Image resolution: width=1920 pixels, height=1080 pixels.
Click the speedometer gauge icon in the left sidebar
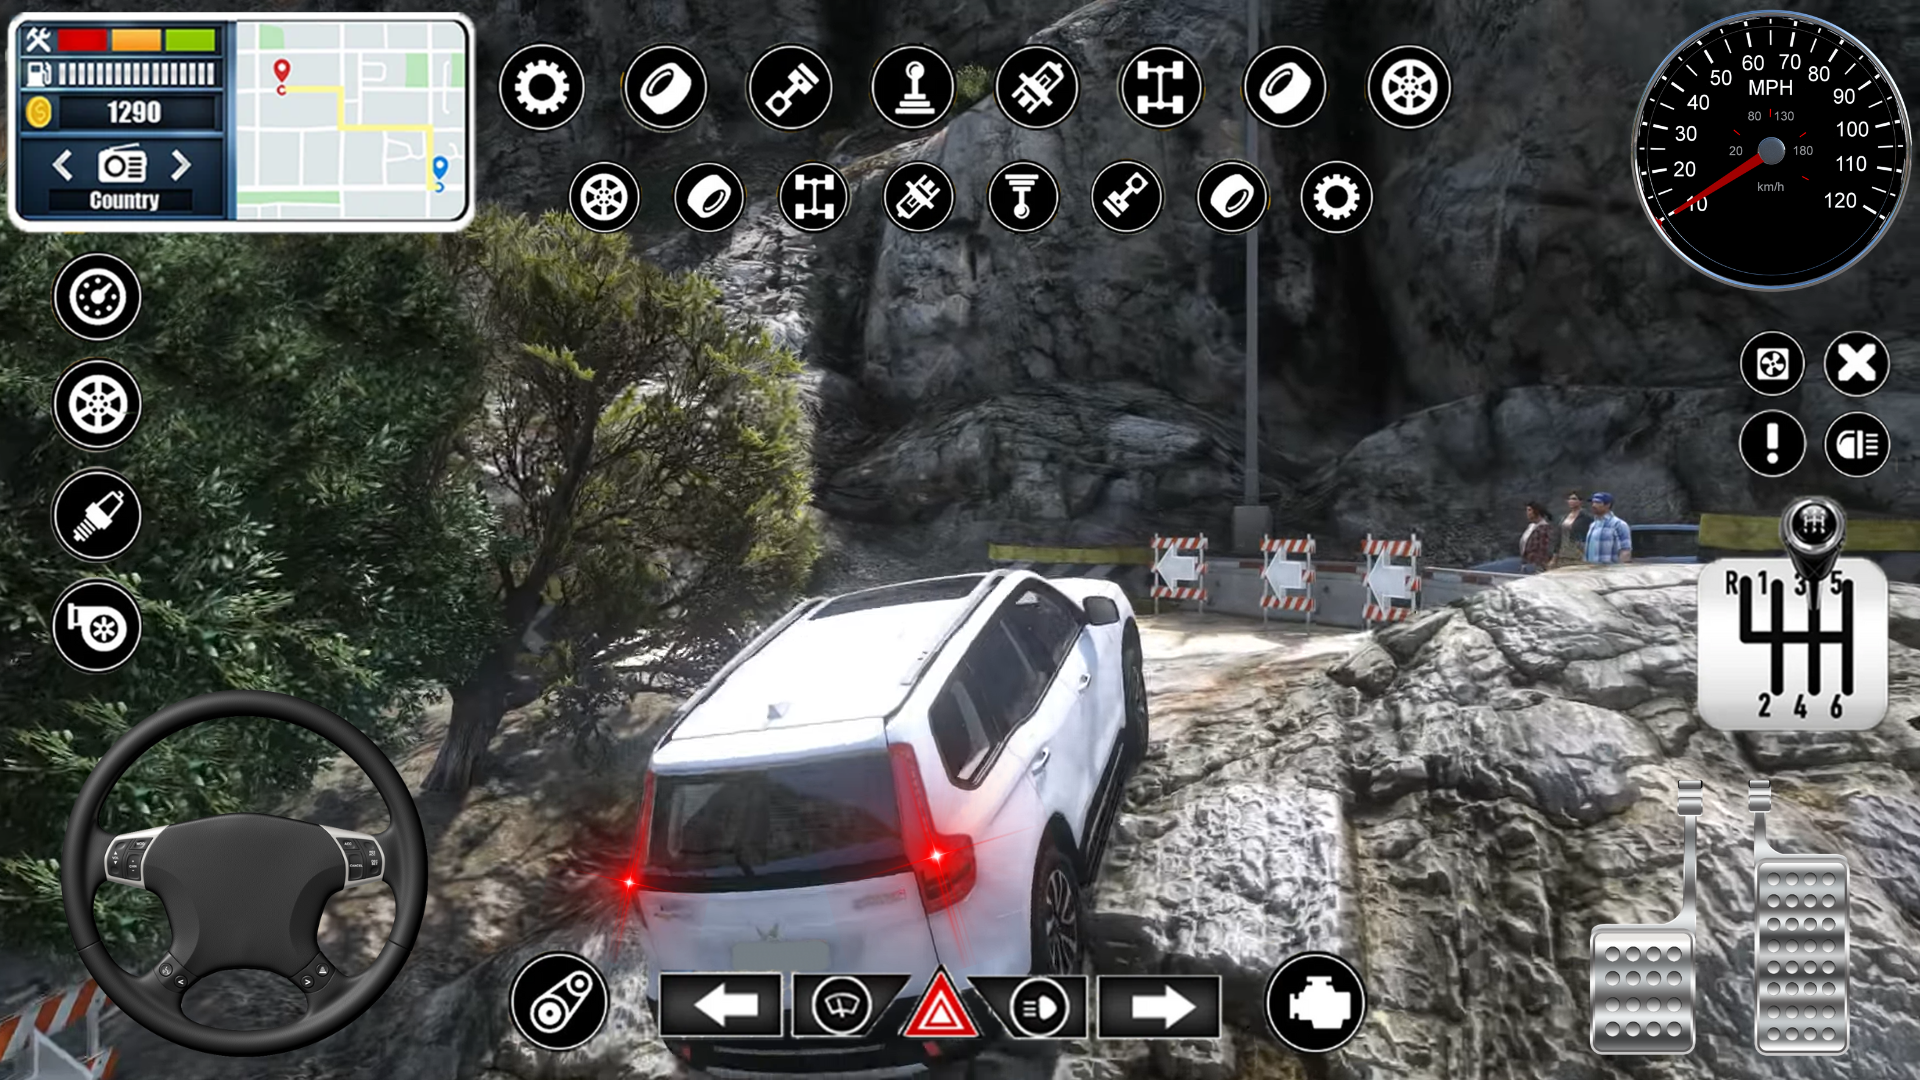point(95,295)
